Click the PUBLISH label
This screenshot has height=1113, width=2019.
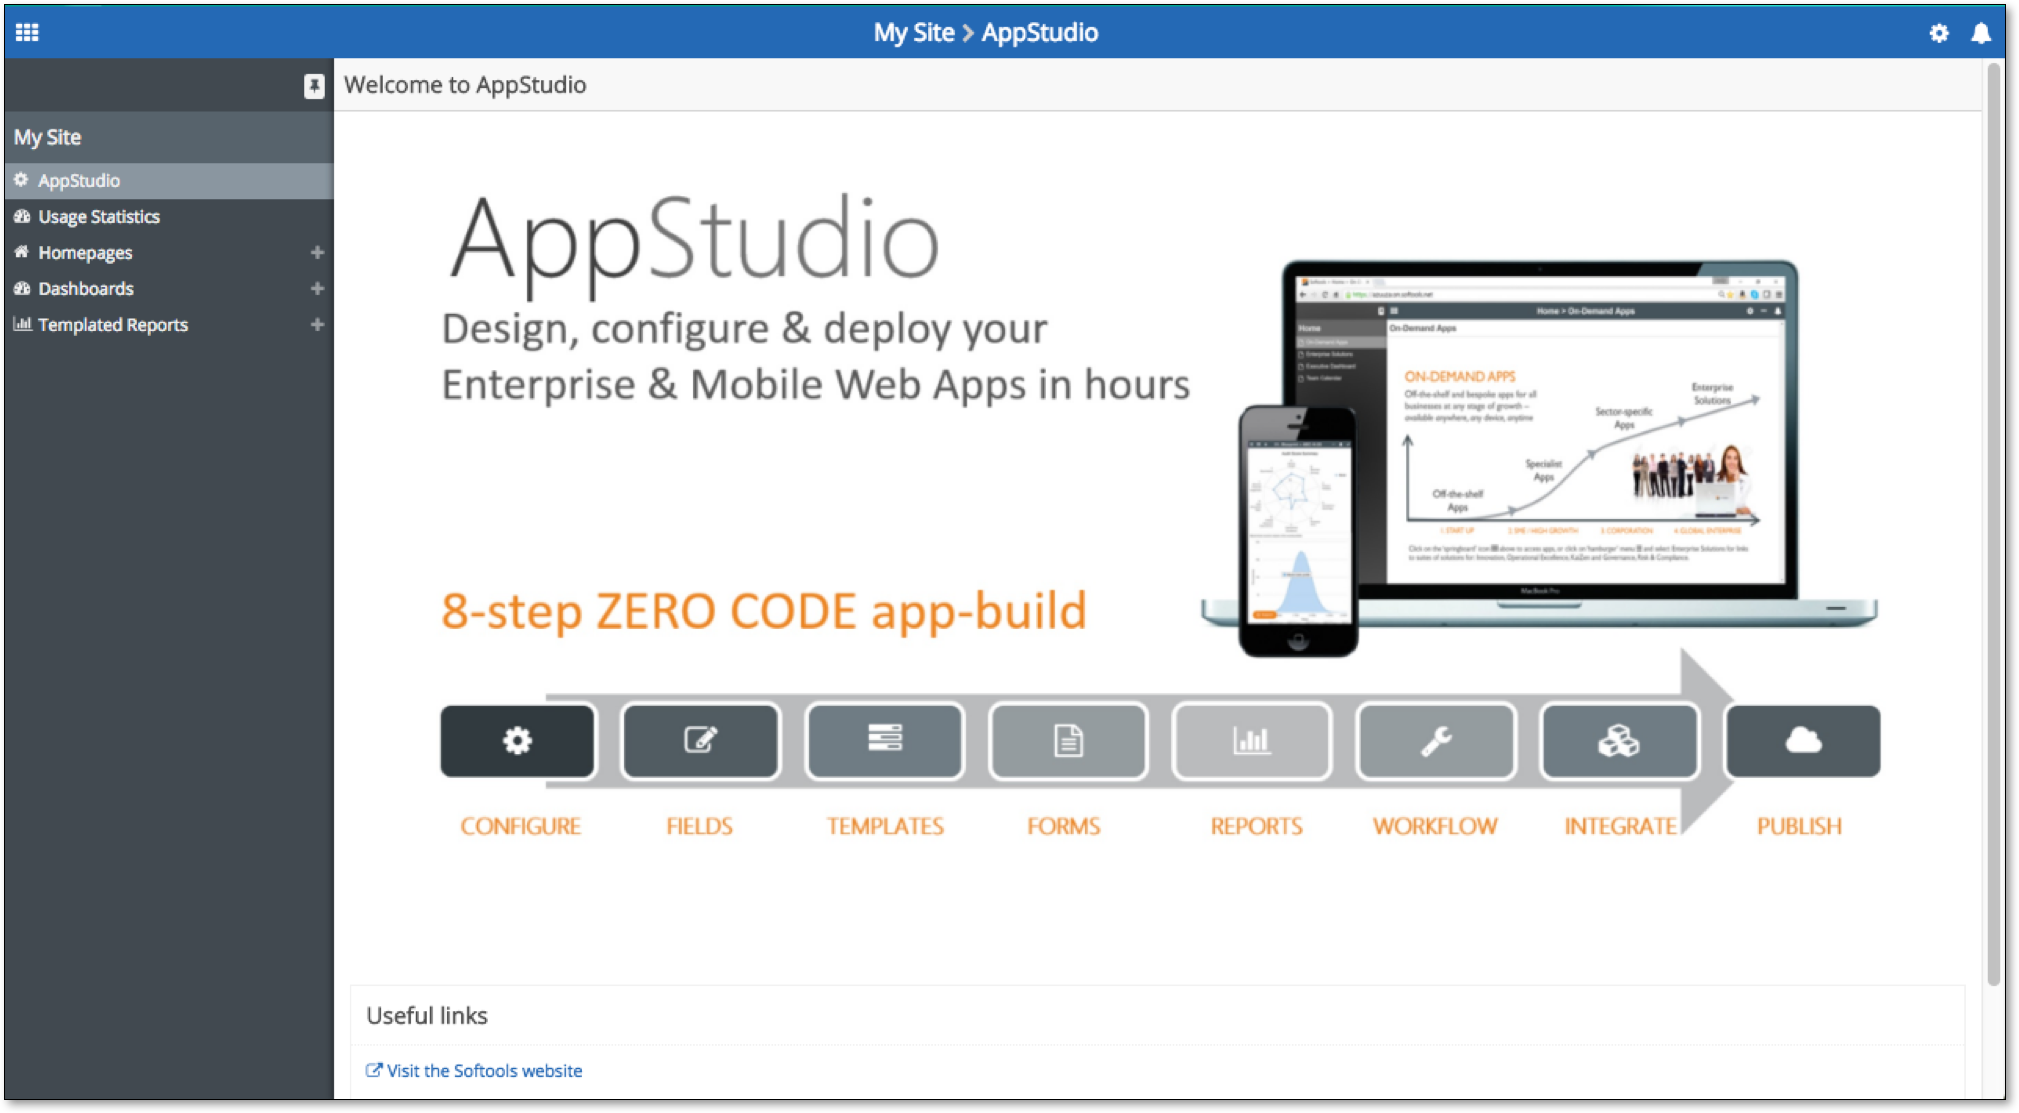click(x=1799, y=826)
